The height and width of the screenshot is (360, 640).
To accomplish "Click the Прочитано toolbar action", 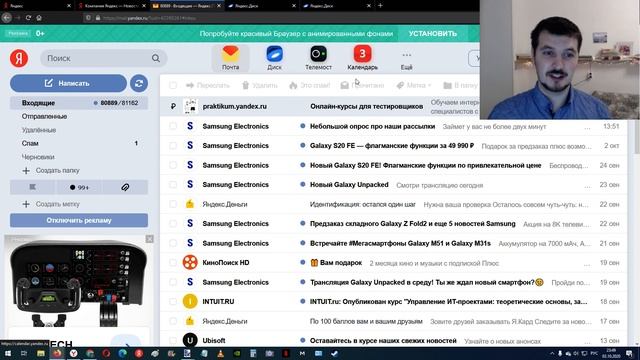I will click(362, 85).
